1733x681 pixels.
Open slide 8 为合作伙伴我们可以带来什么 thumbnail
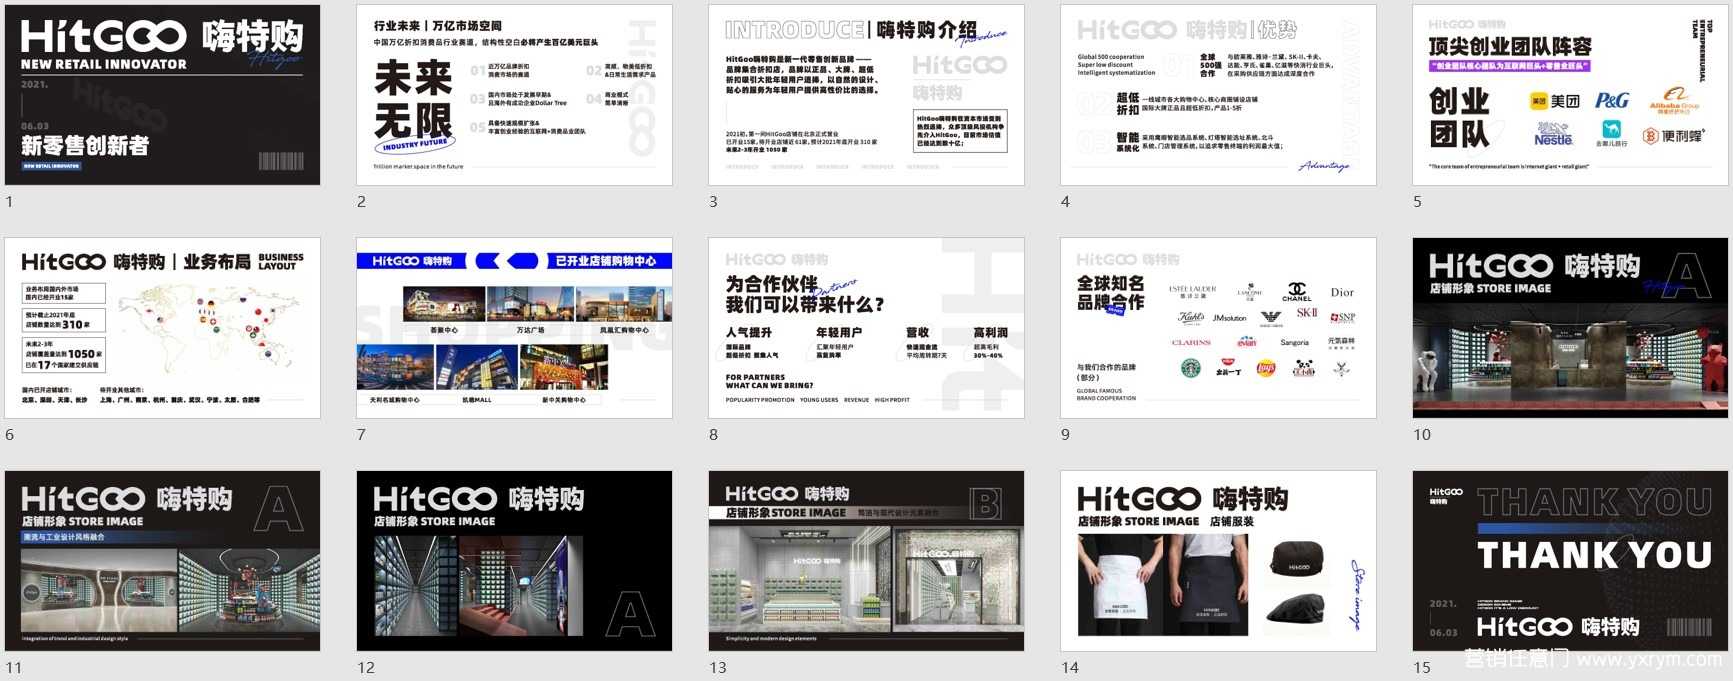click(867, 328)
